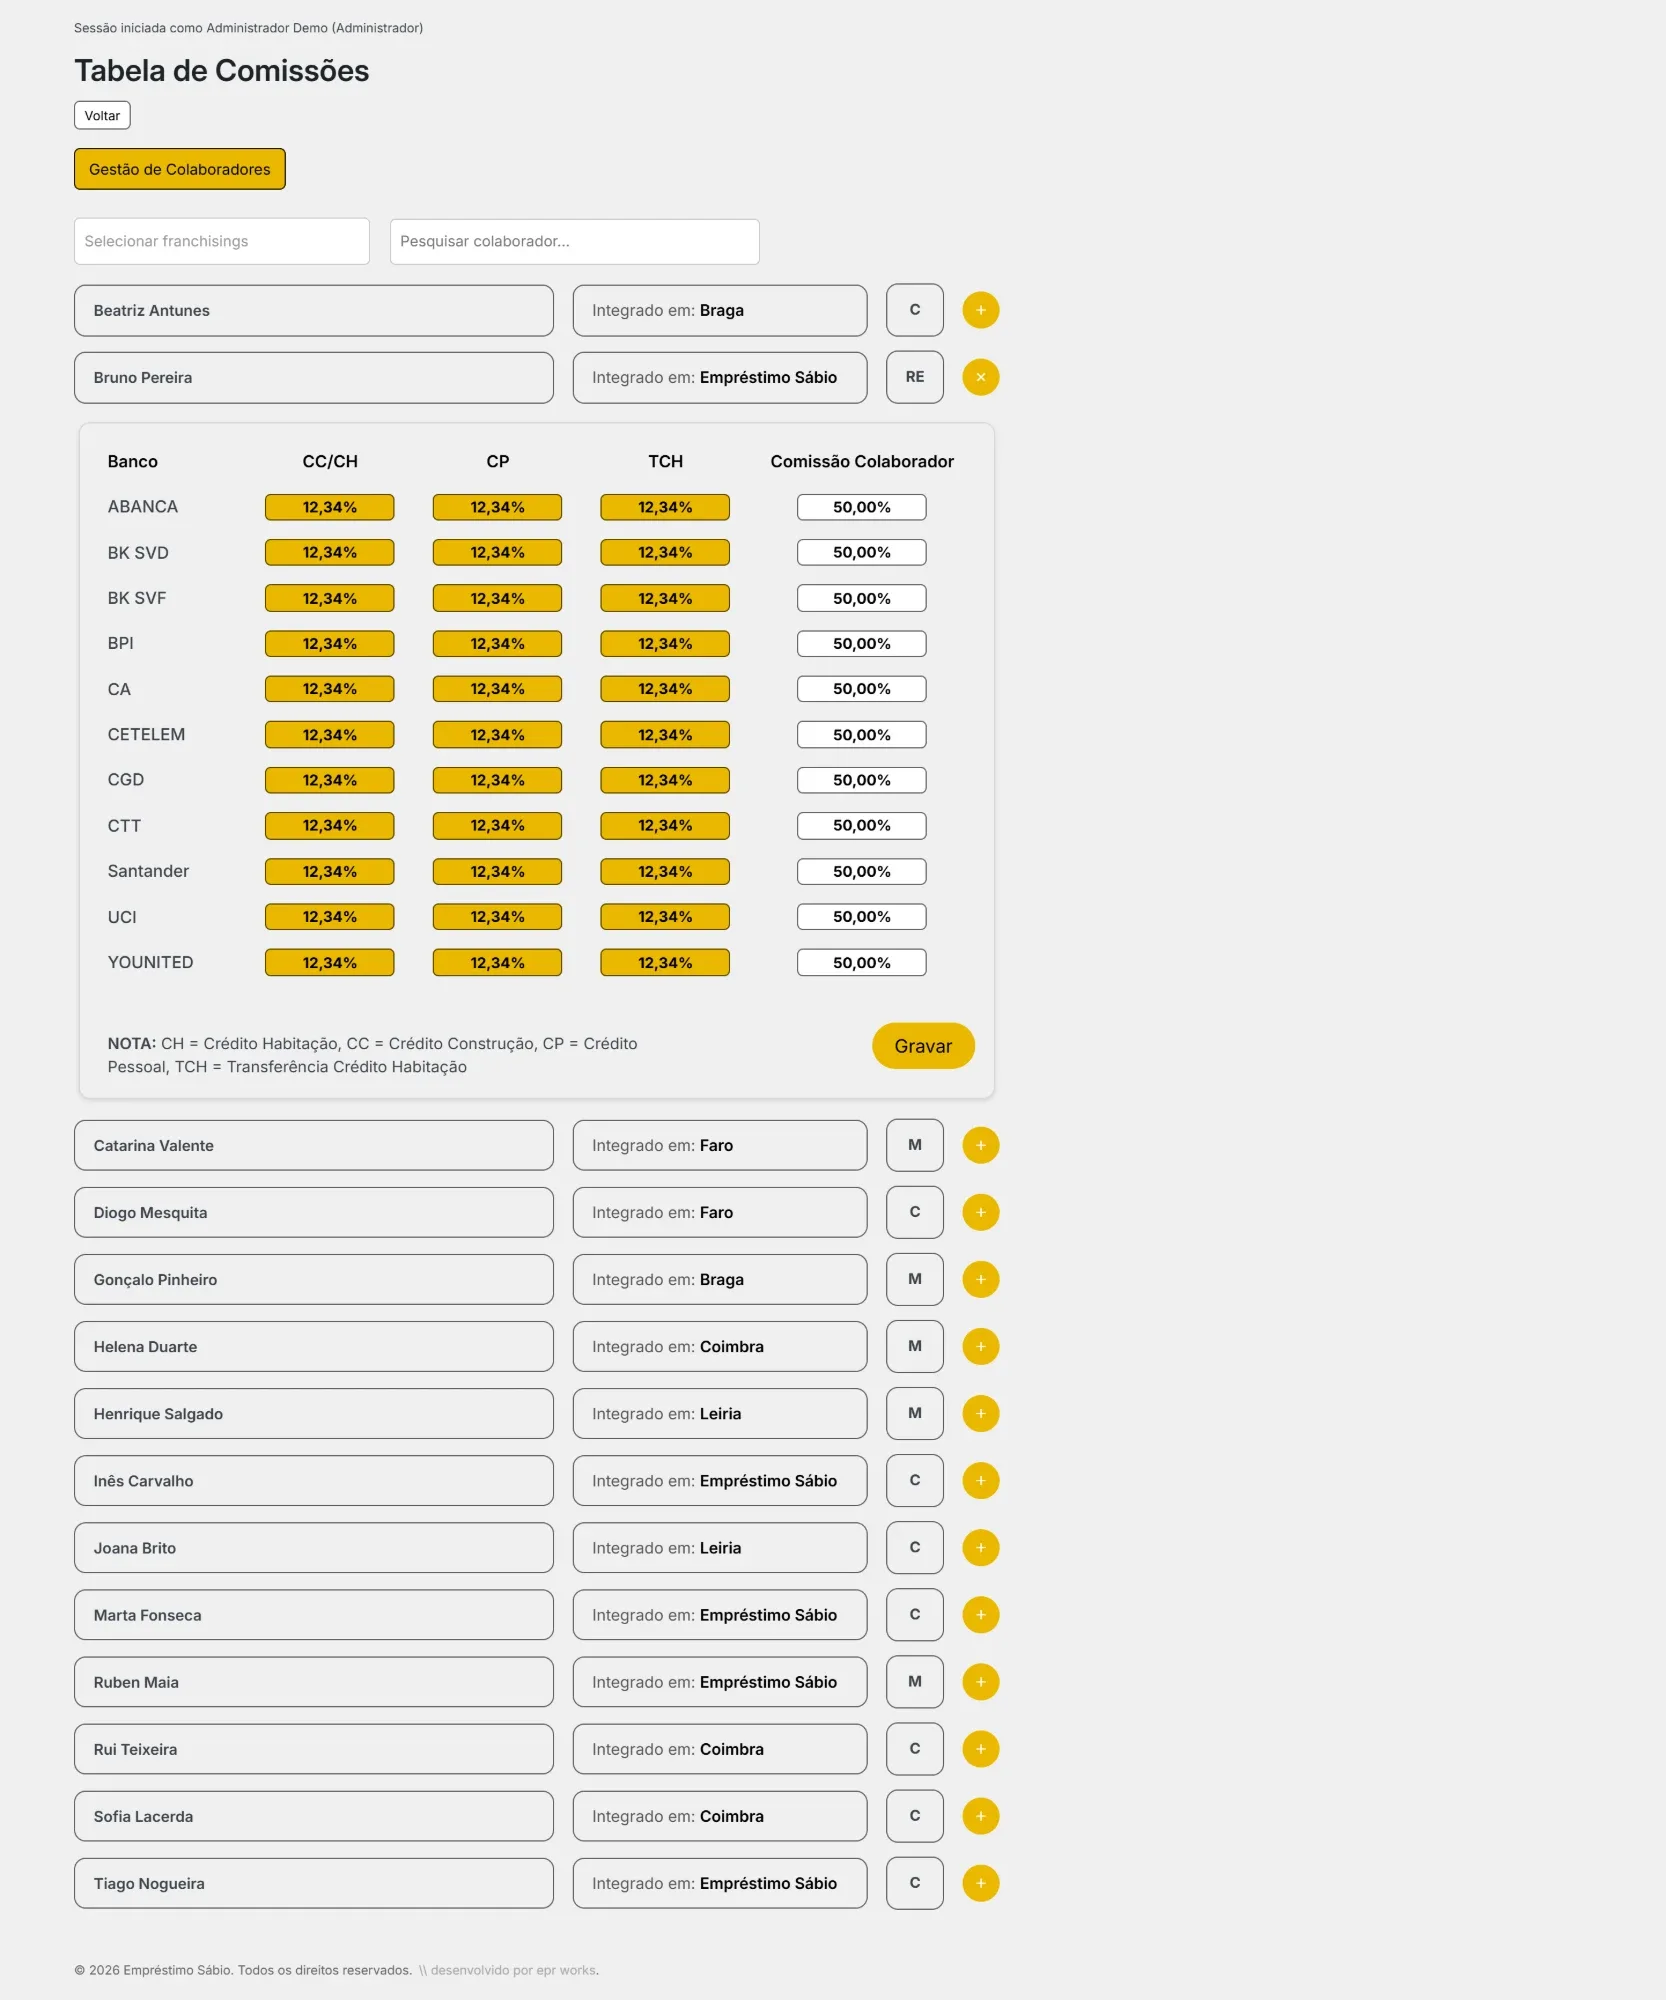The width and height of the screenshot is (1666, 2000).
Task: Expand Diogo Mesquita row plus icon
Action: [980, 1212]
